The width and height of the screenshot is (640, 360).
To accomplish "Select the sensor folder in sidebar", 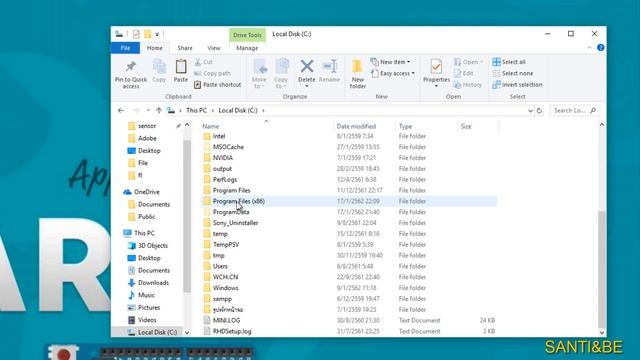I will point(147,126).
